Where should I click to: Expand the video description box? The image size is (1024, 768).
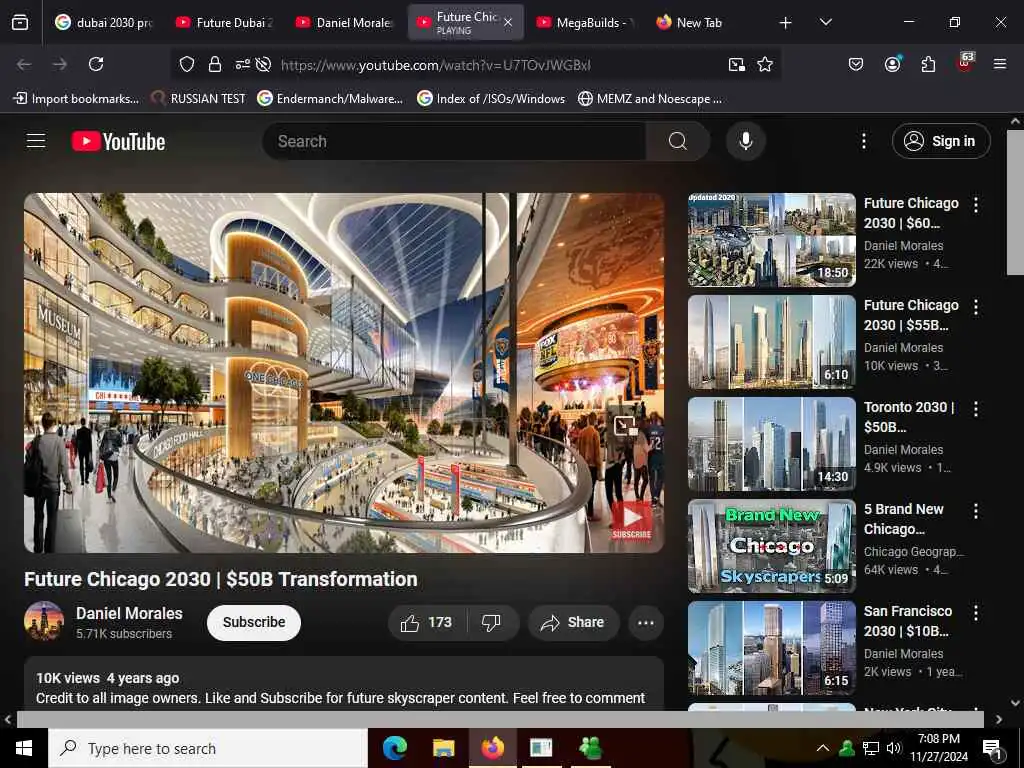click(344, 684)
